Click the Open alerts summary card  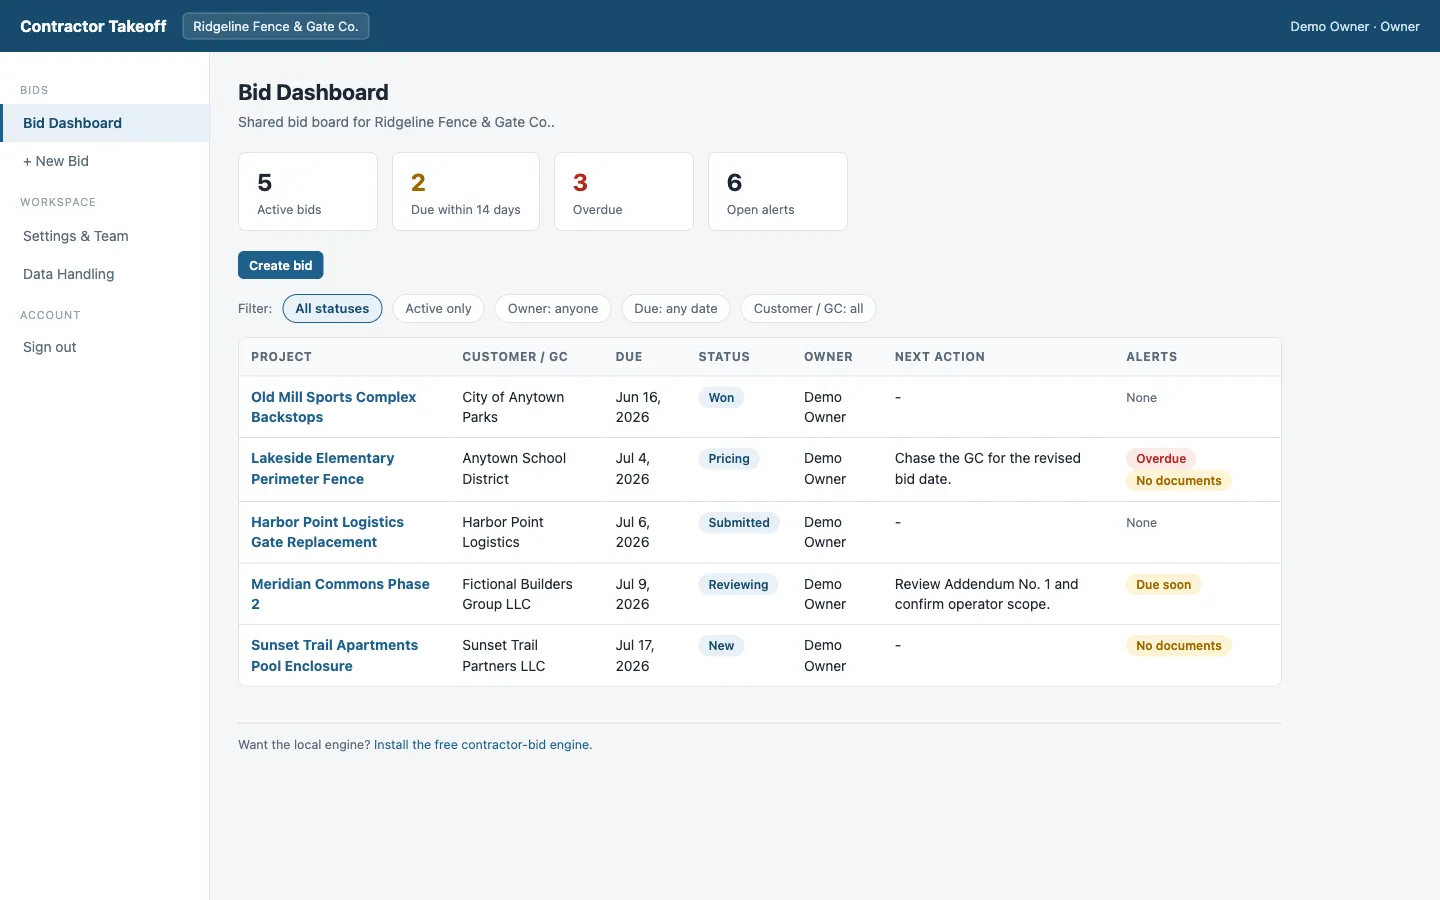click(778, 191)
